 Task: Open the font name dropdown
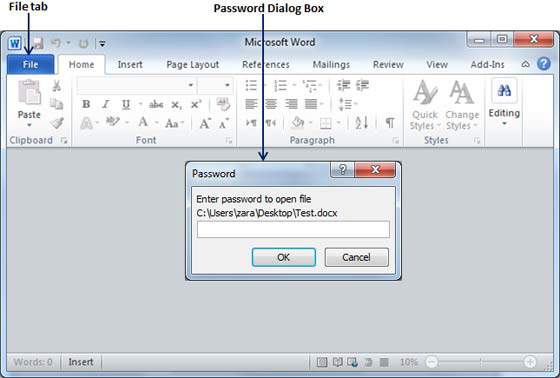[191, 85]
